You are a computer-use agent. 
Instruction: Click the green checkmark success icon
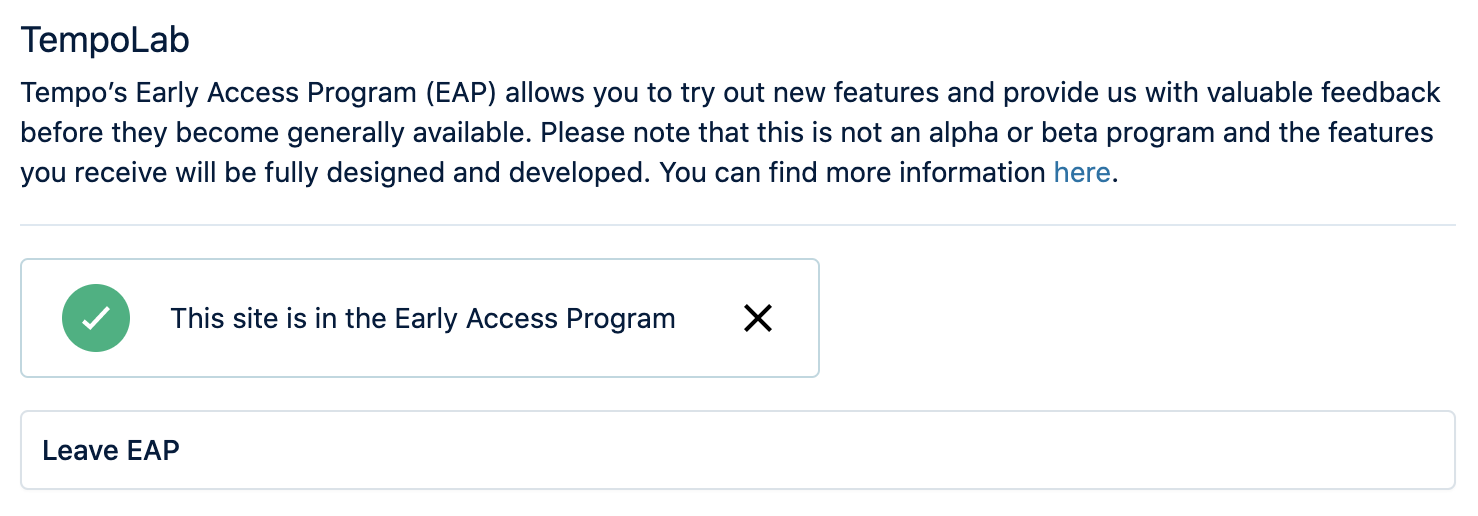point(96,318)
